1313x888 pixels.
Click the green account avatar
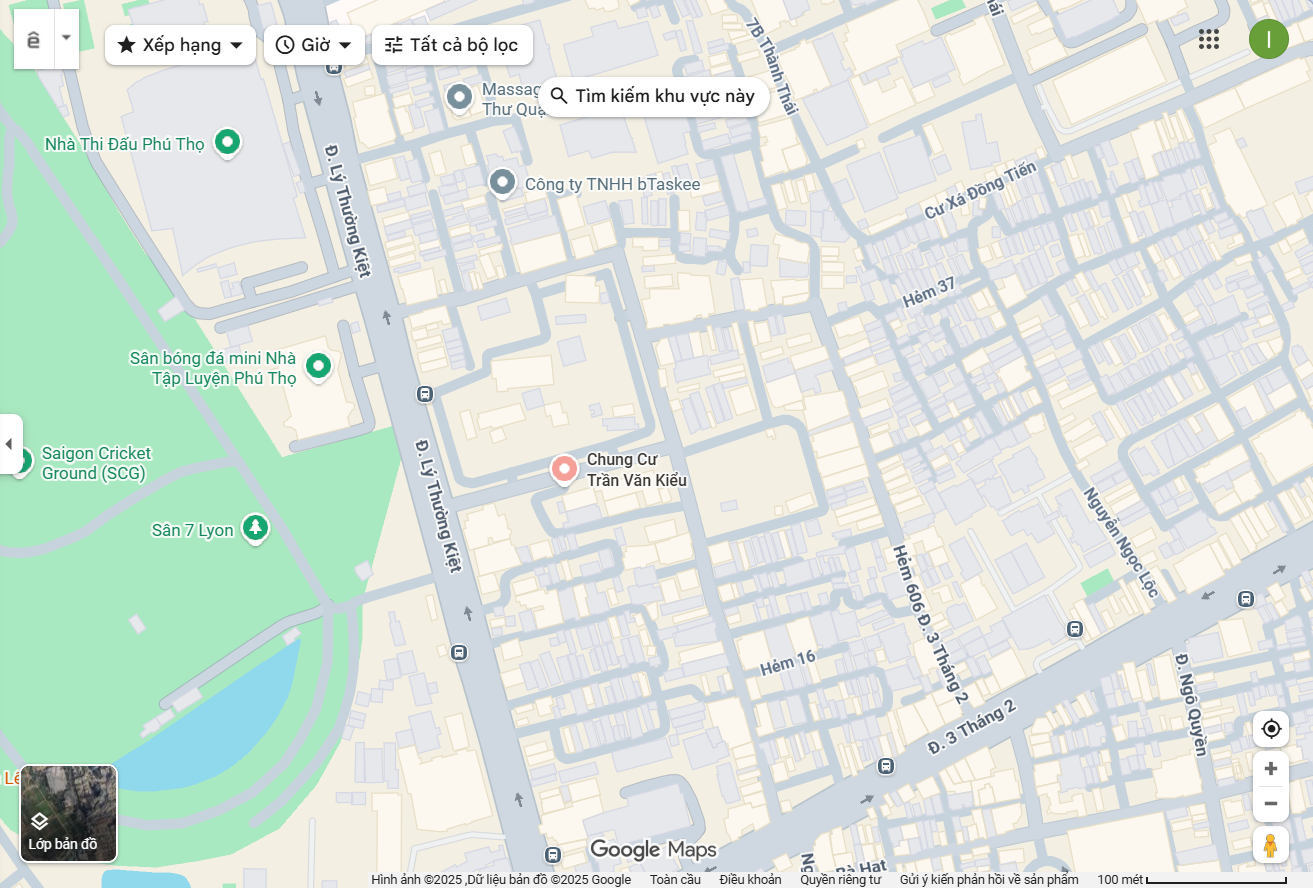pyautogui.click(x=1269, y=39)
